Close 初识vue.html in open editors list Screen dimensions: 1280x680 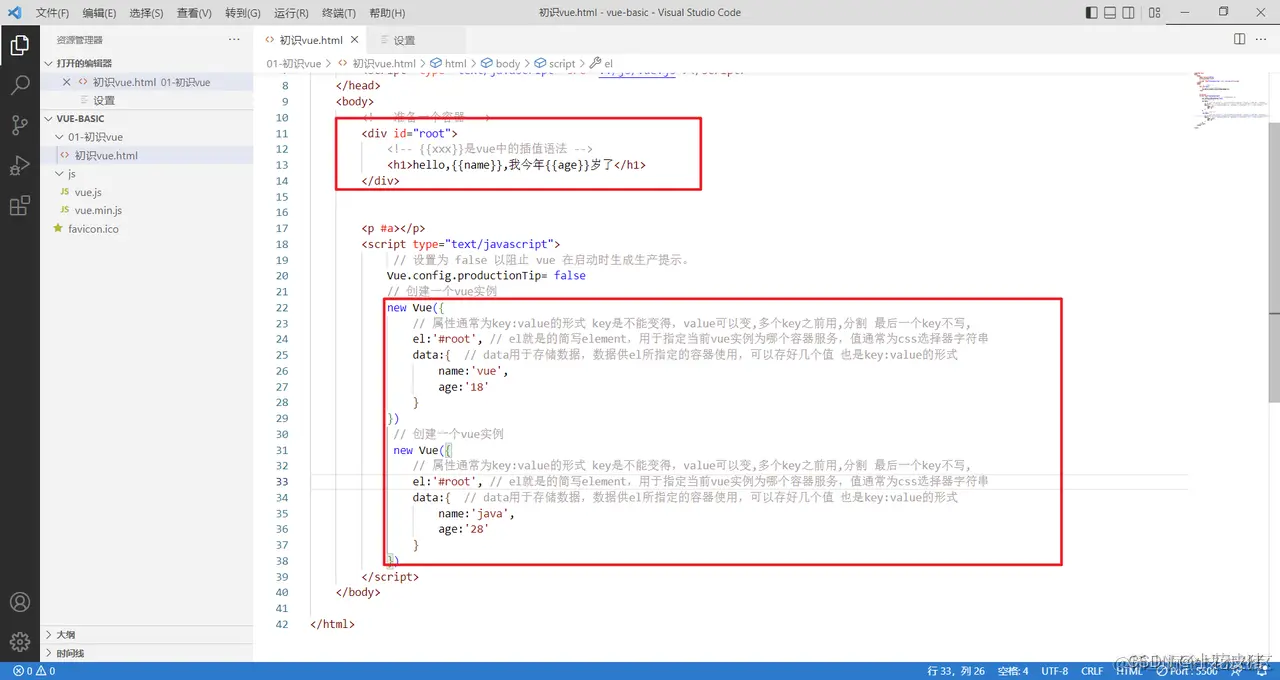(x=67, y=82)
